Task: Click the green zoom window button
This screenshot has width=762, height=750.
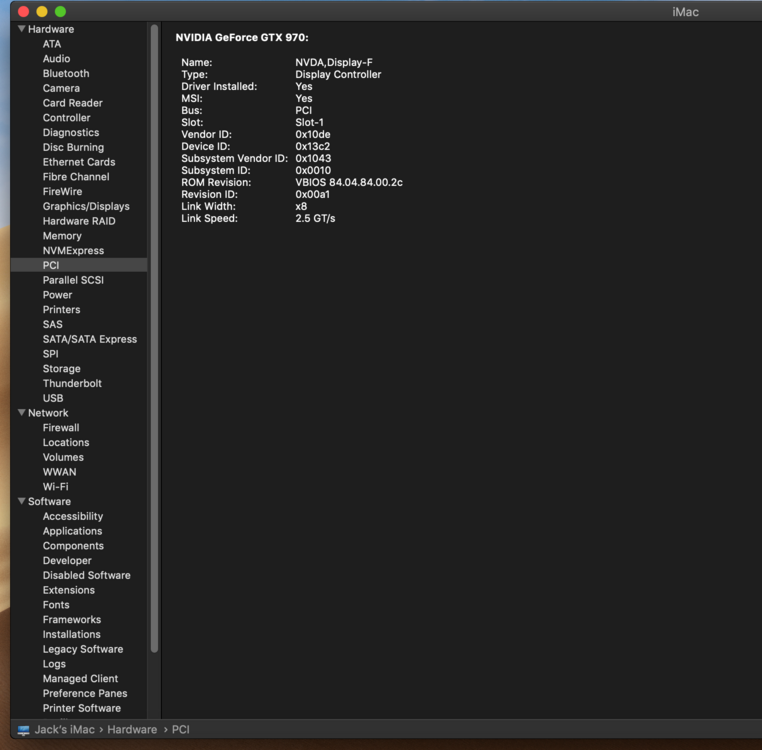Action: pyautogui.click(x=60, y=11)
